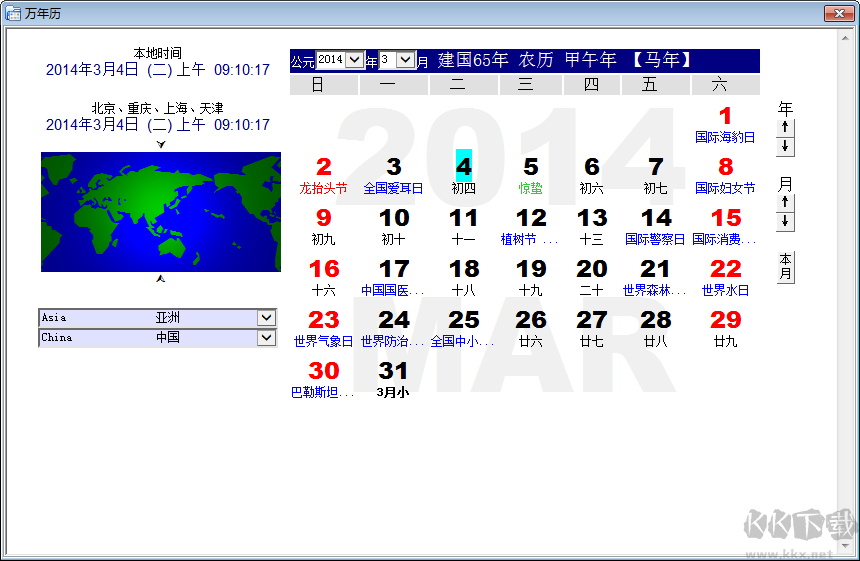
Task: Click the year up arrow button
Action: (785, 127)
